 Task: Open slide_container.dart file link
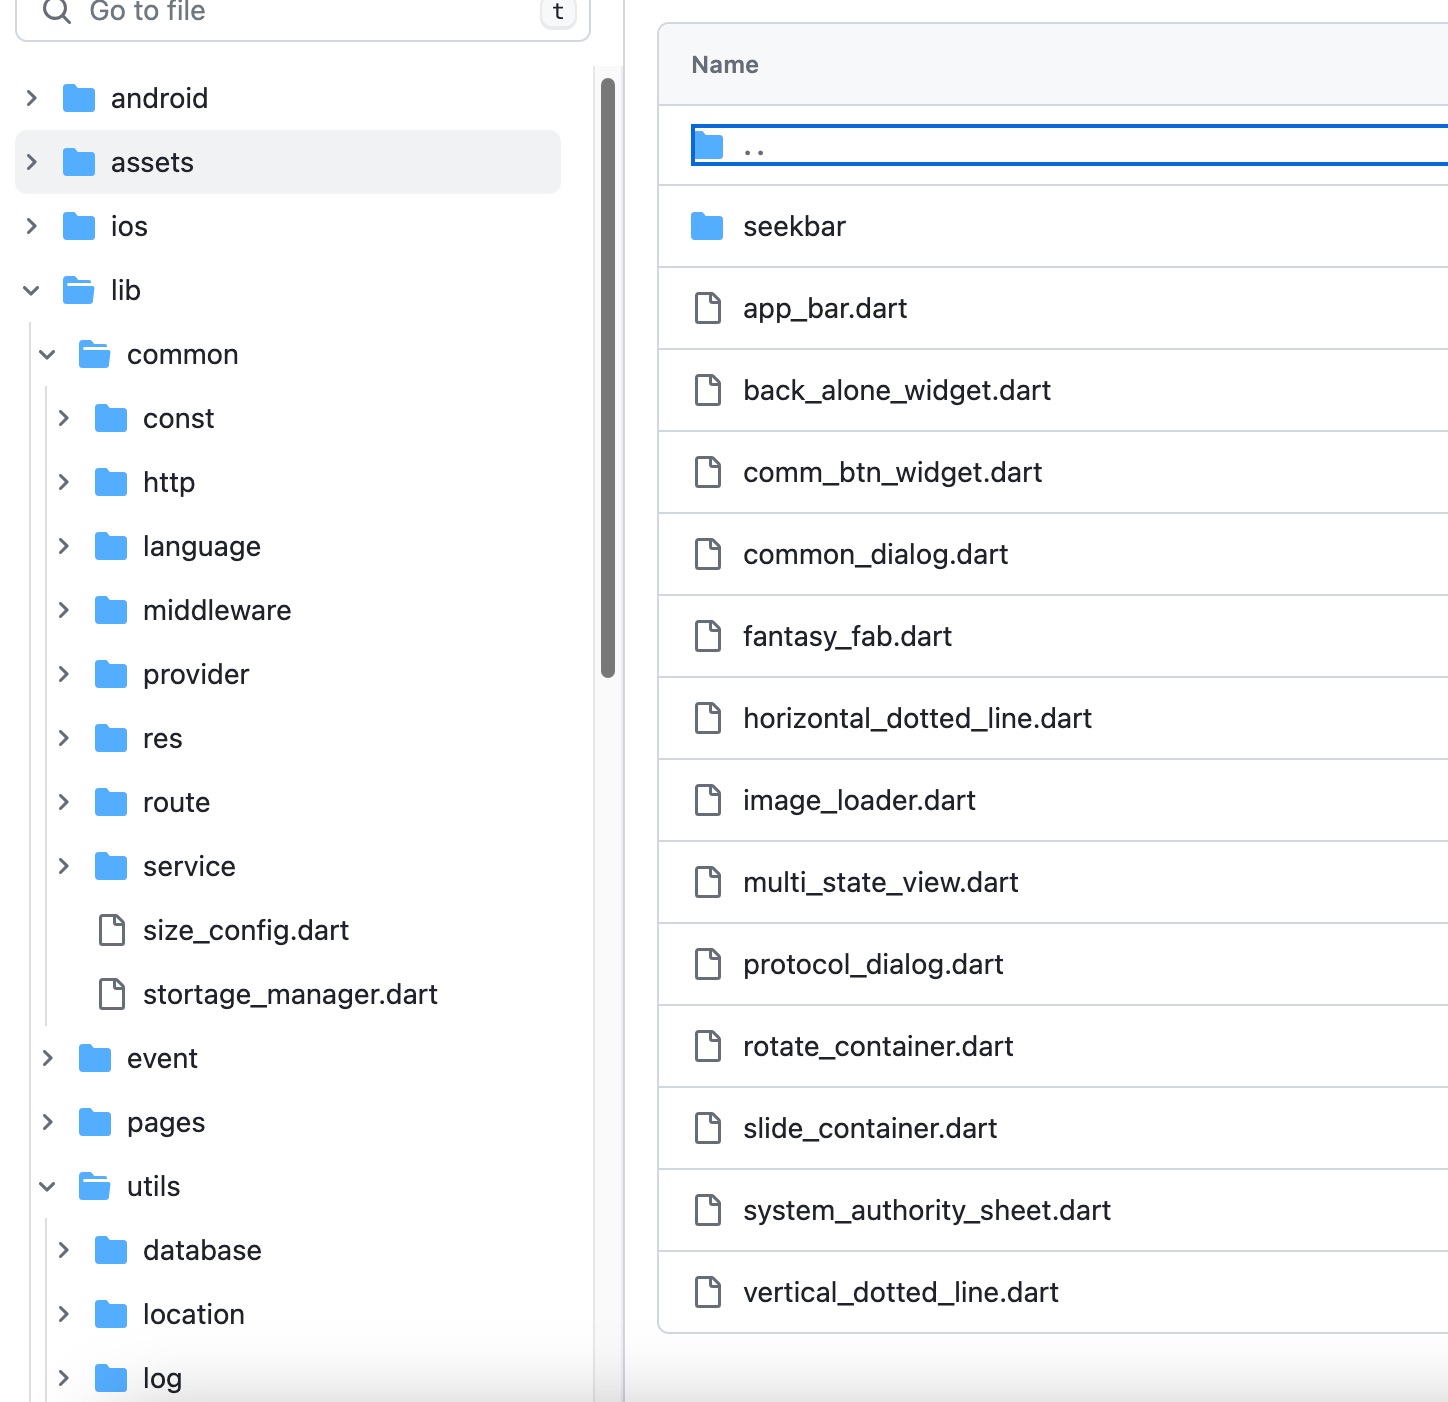[x=870, y=1128]
